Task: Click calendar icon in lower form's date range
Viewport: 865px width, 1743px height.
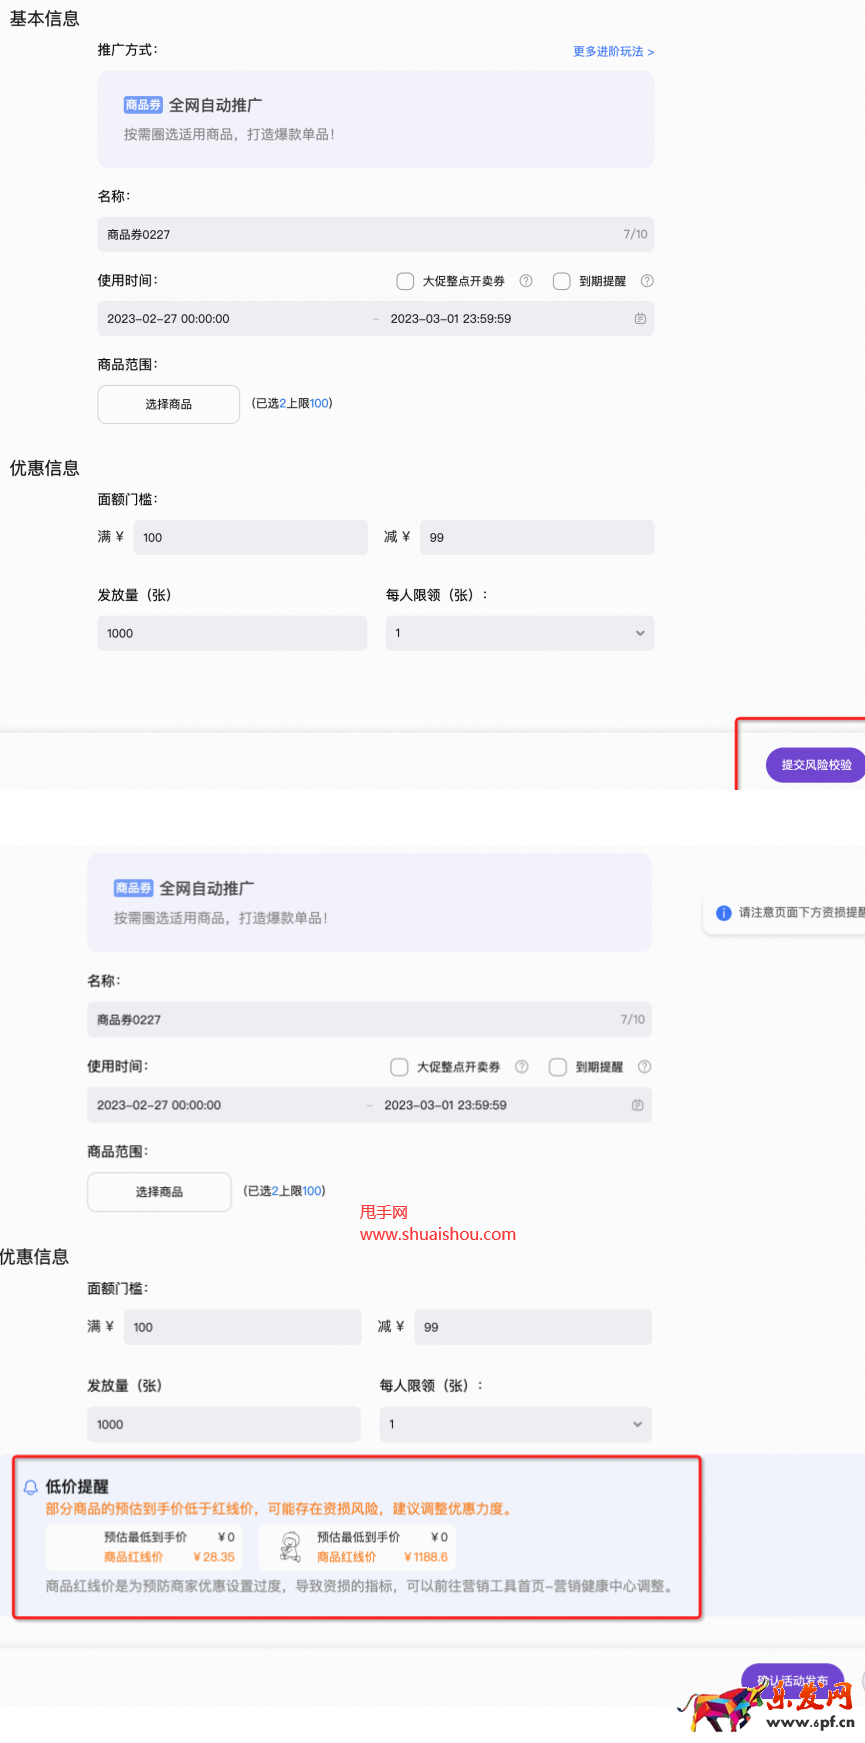Action: pos(637,1105)
